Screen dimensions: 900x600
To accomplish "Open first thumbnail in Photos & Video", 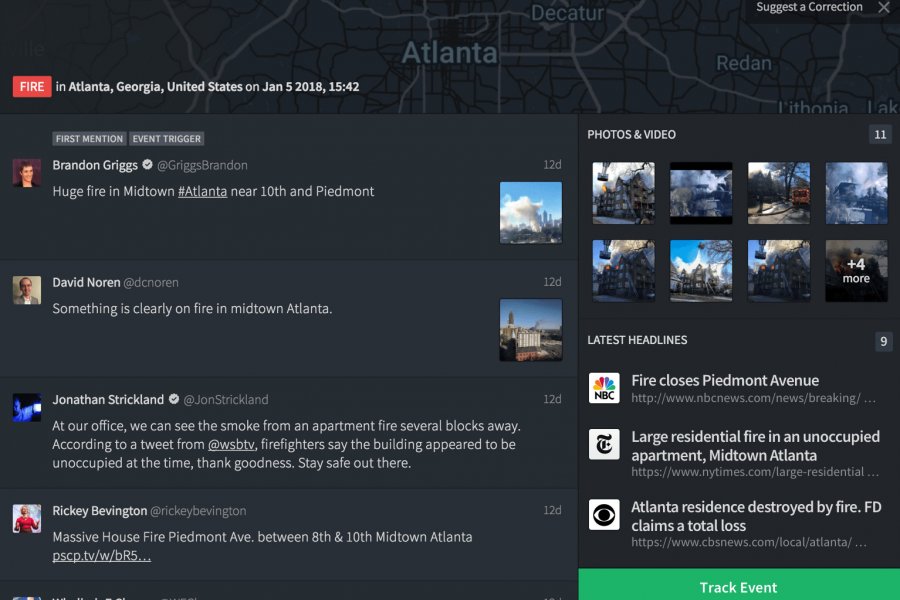I will click(x=623, y=193).
